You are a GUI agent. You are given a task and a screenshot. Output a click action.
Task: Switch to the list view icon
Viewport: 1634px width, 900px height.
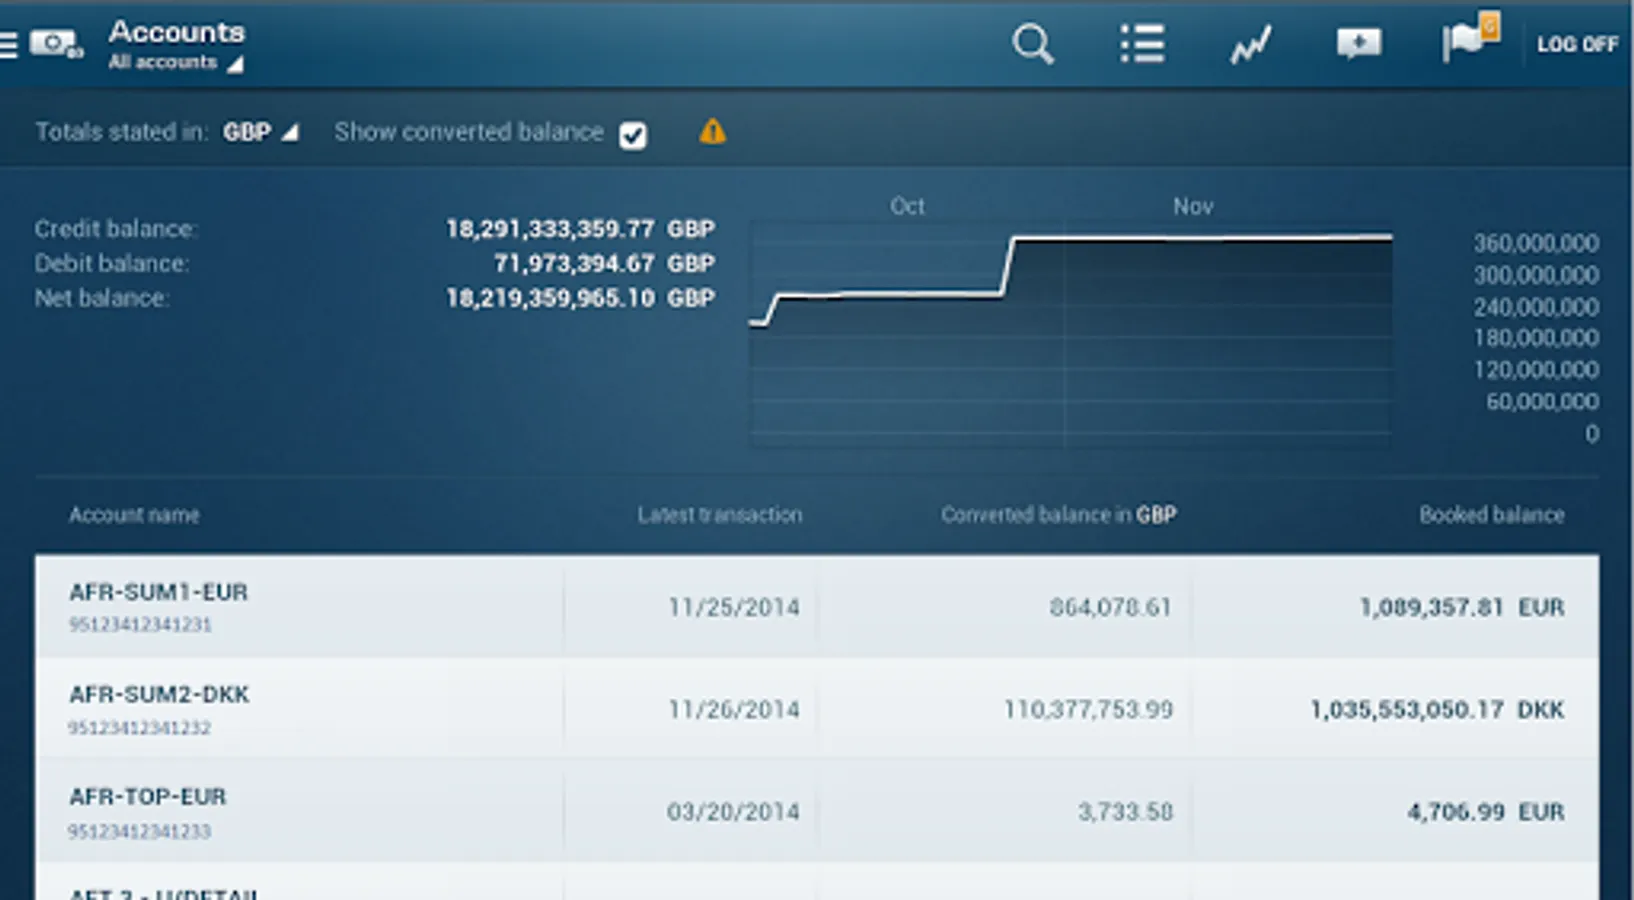(x=1142, y=44)
